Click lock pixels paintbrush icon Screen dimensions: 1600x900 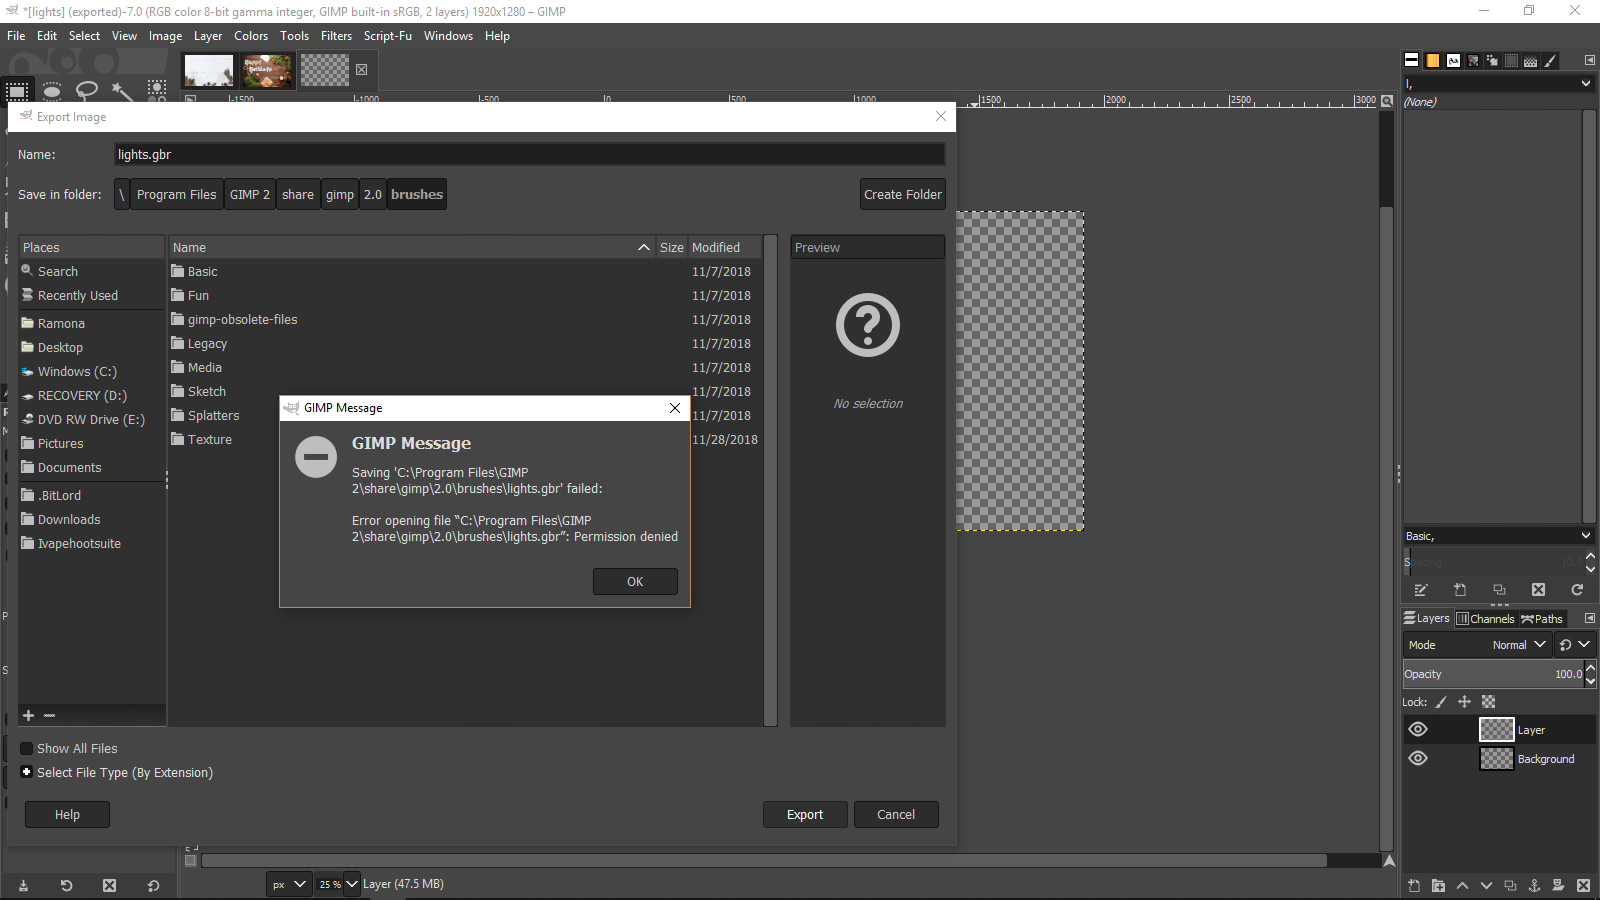1441,702
